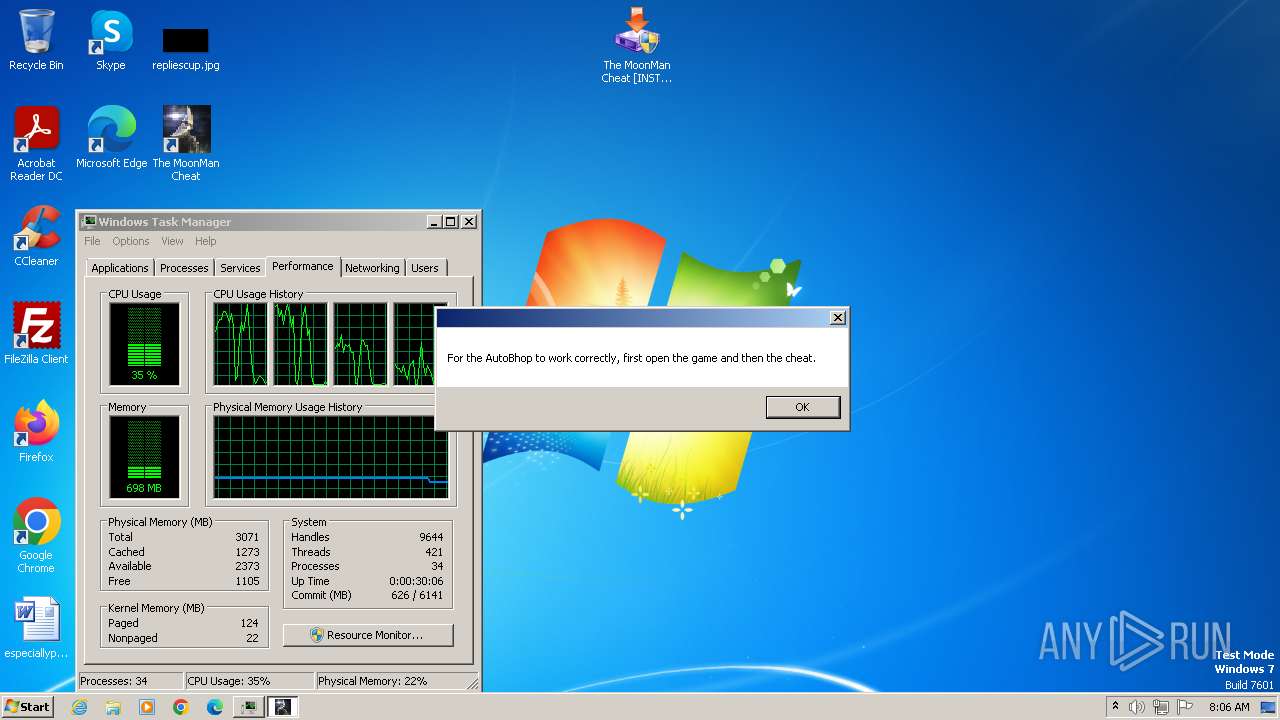This screenshot has height=720, width=1280.
Task: Minimize the Task Manager window
Action: 434,222
